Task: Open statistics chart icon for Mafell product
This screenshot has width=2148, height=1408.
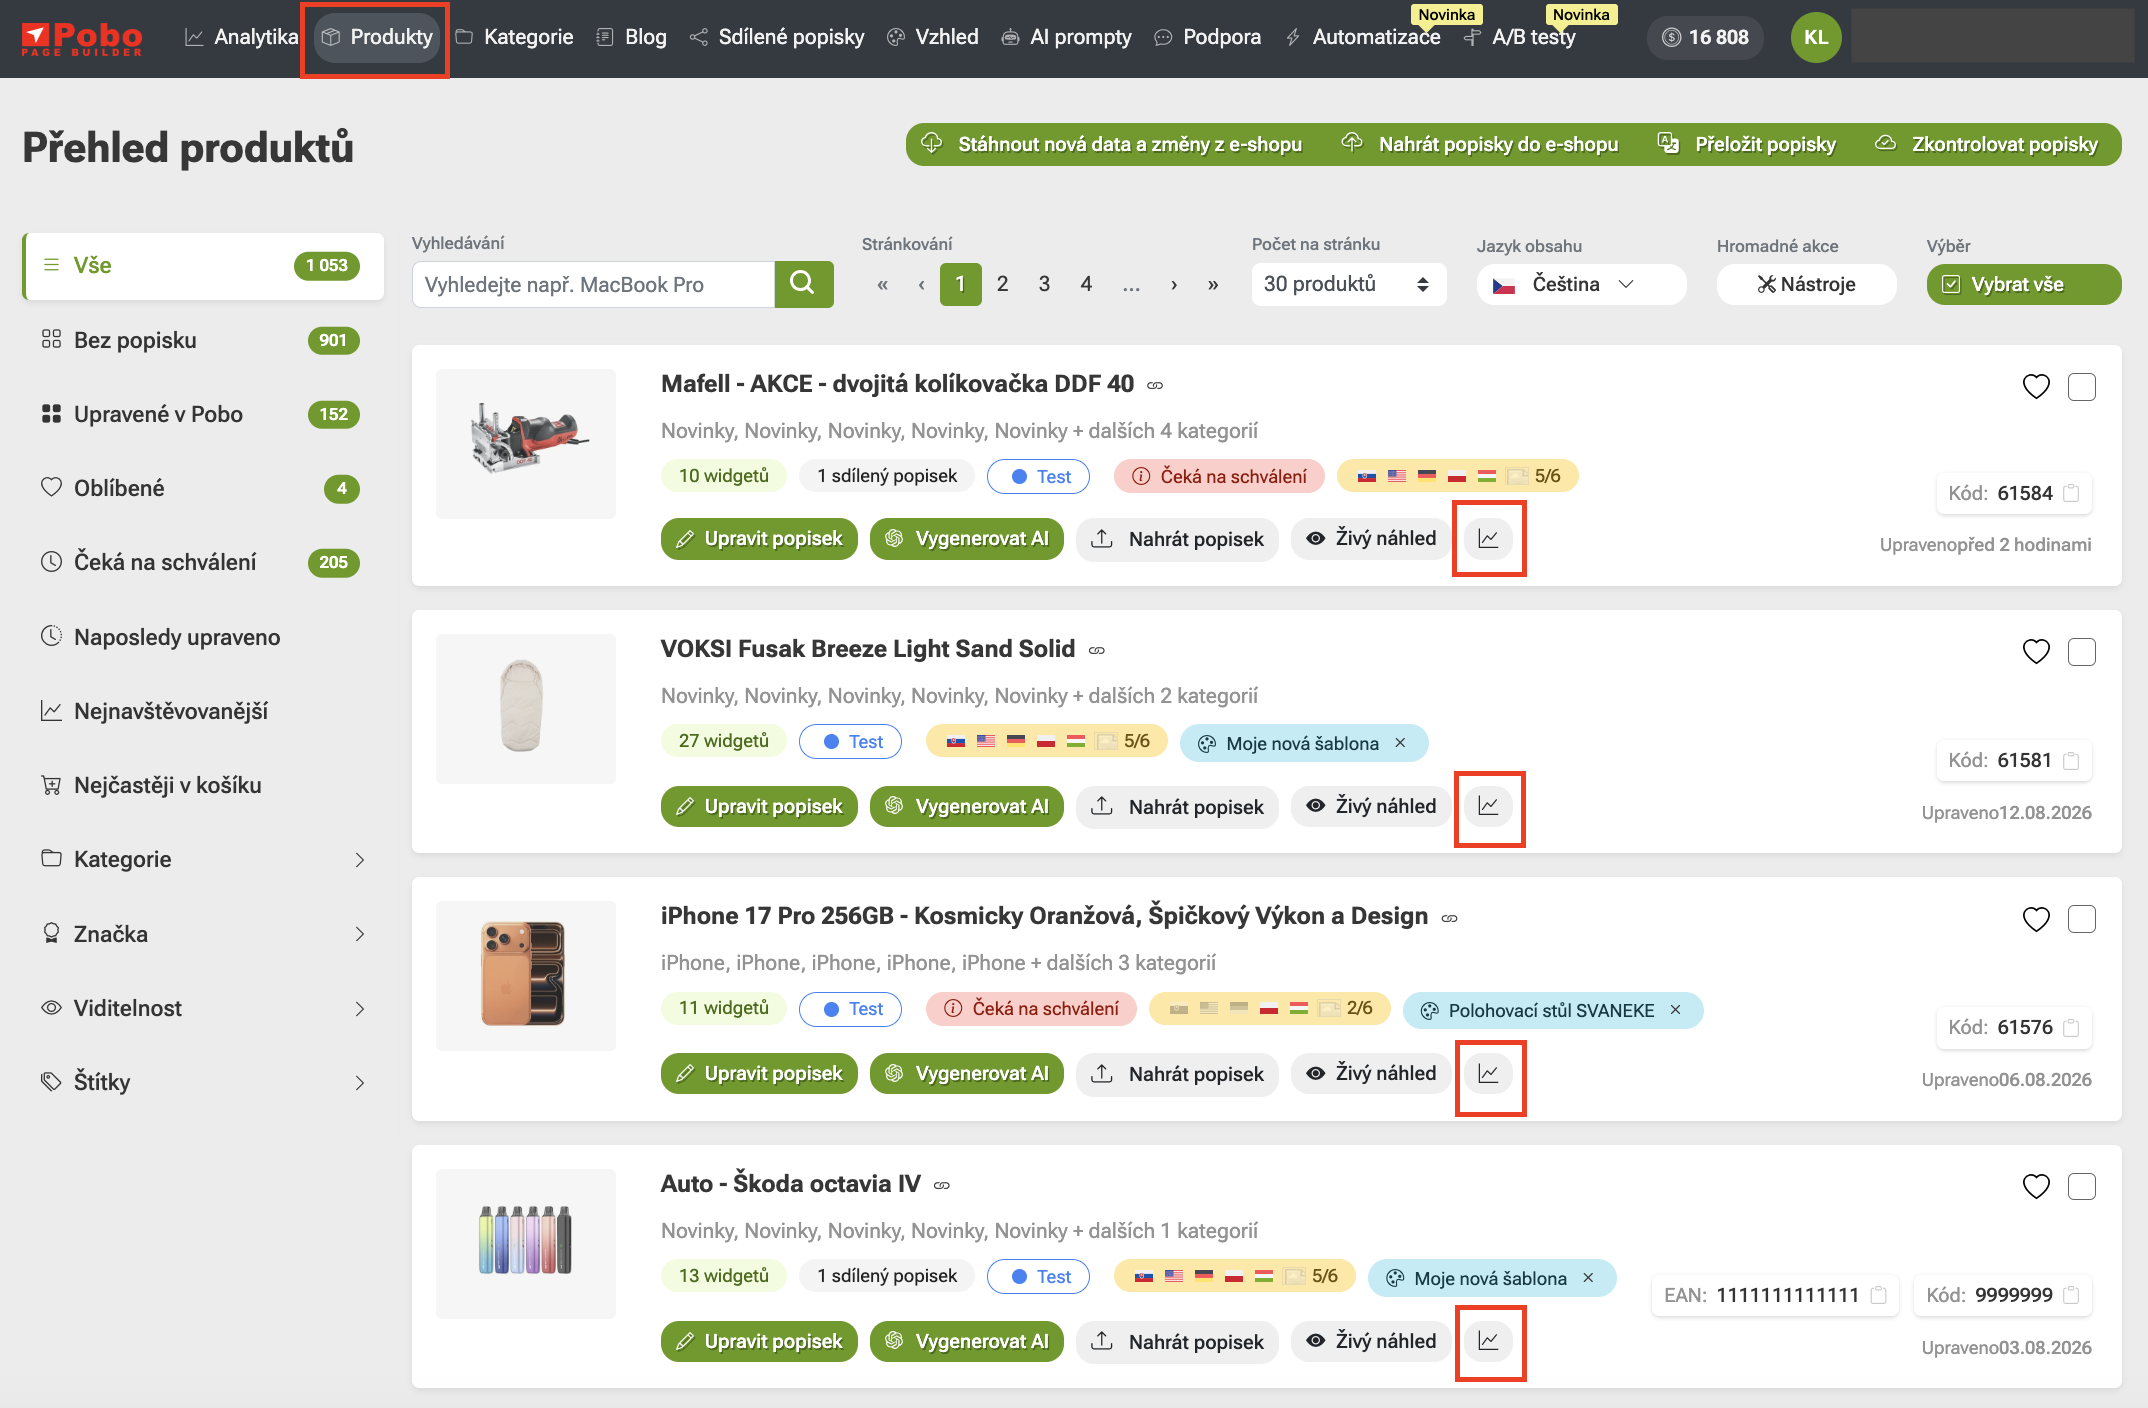Action: tap(1488, 539)
